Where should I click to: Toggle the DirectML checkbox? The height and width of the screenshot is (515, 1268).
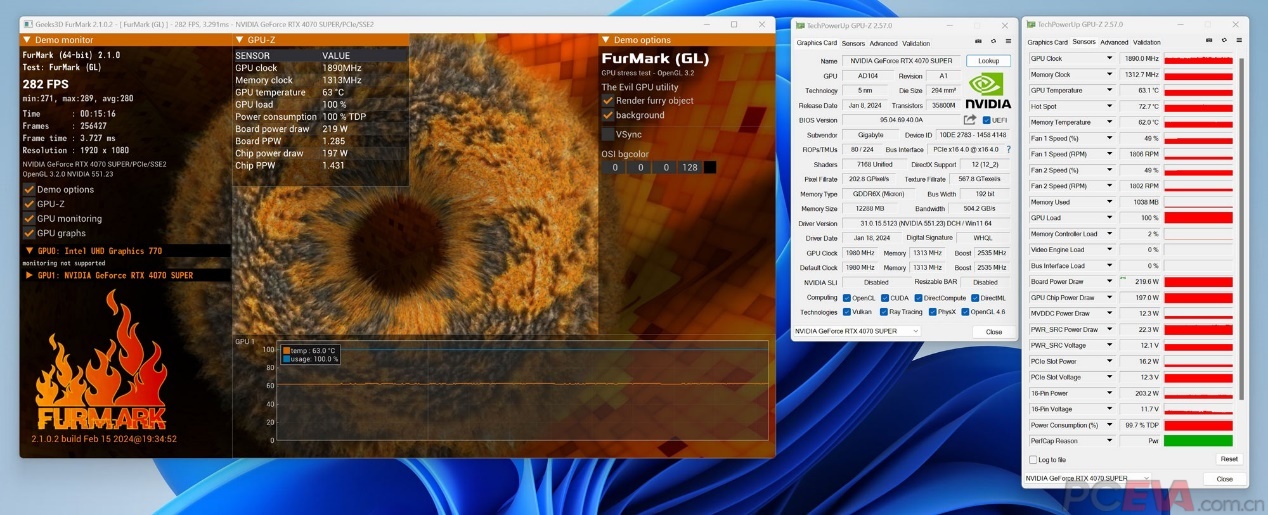975,297
